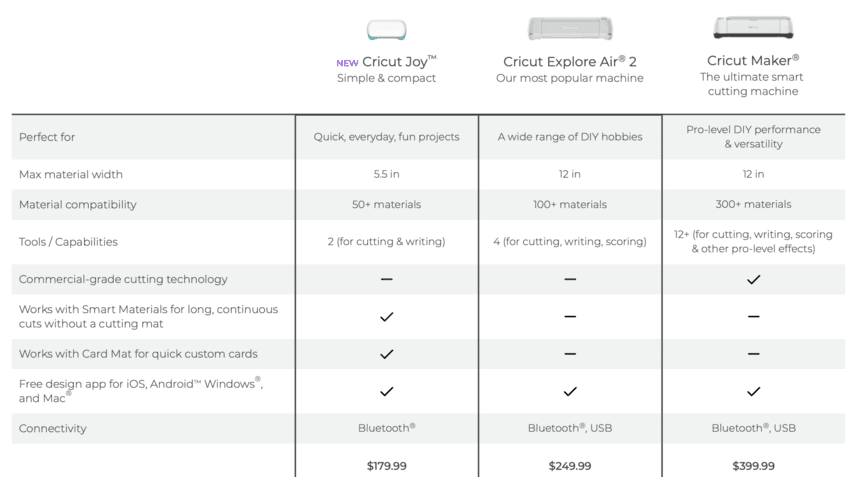
Task: Click the $399.99 Cricut Maker price
Action: click(x=753, y=466)
